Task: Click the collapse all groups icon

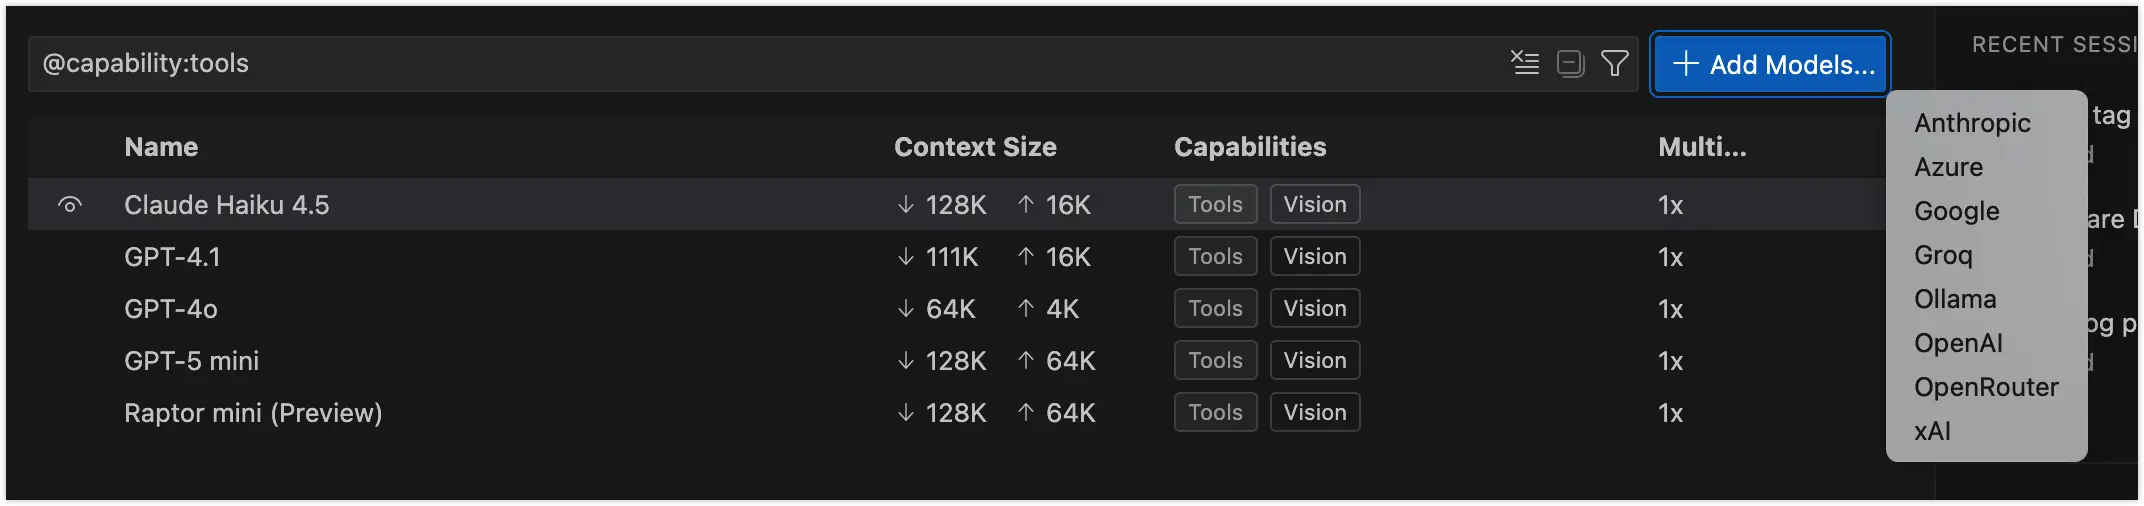Action: [x=1570, y=64]
